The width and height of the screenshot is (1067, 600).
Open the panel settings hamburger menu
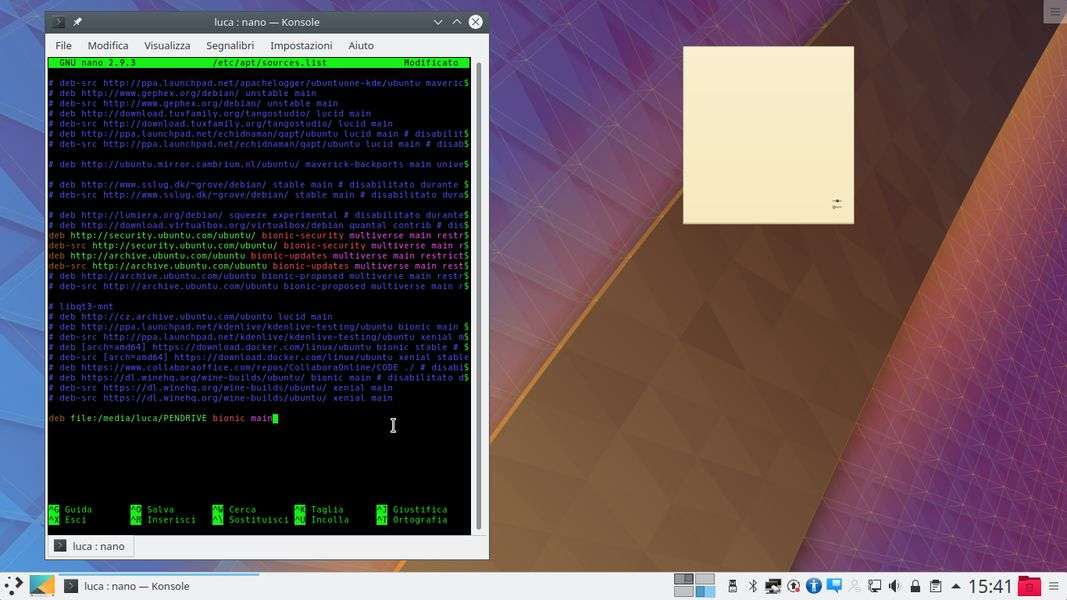point(1053,586)
